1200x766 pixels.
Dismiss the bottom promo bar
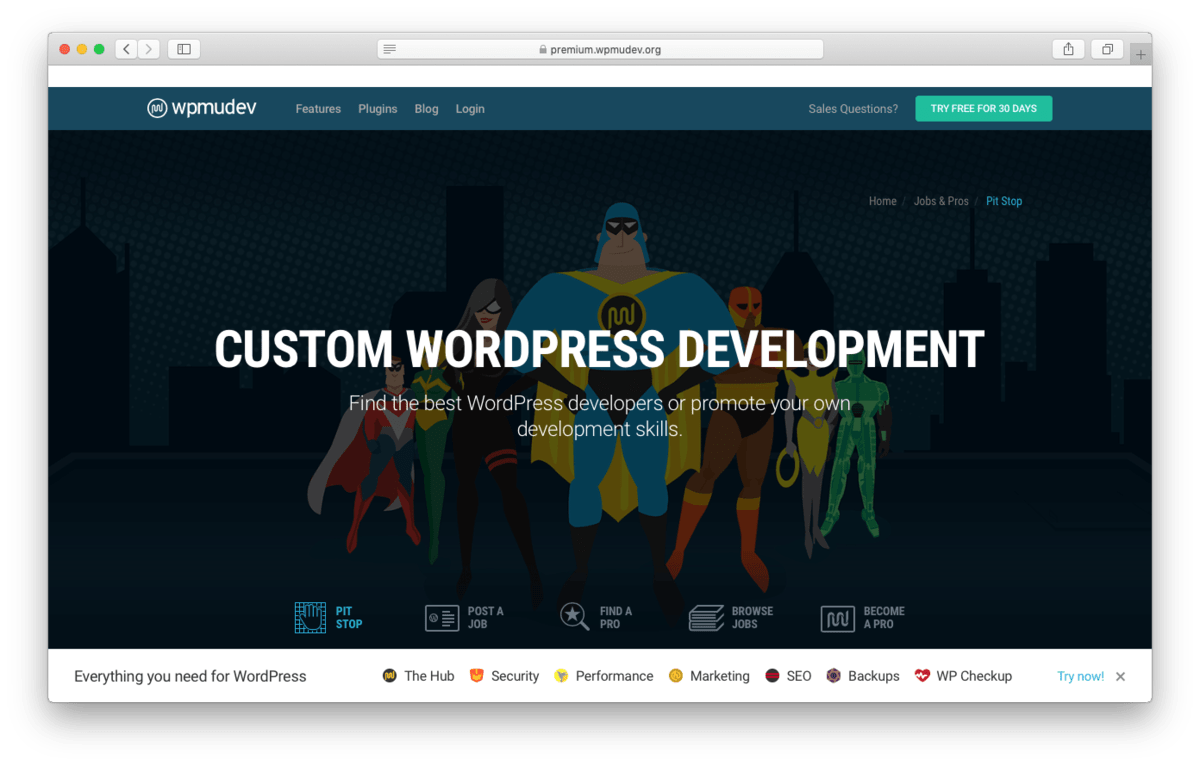pos(1121,677)
